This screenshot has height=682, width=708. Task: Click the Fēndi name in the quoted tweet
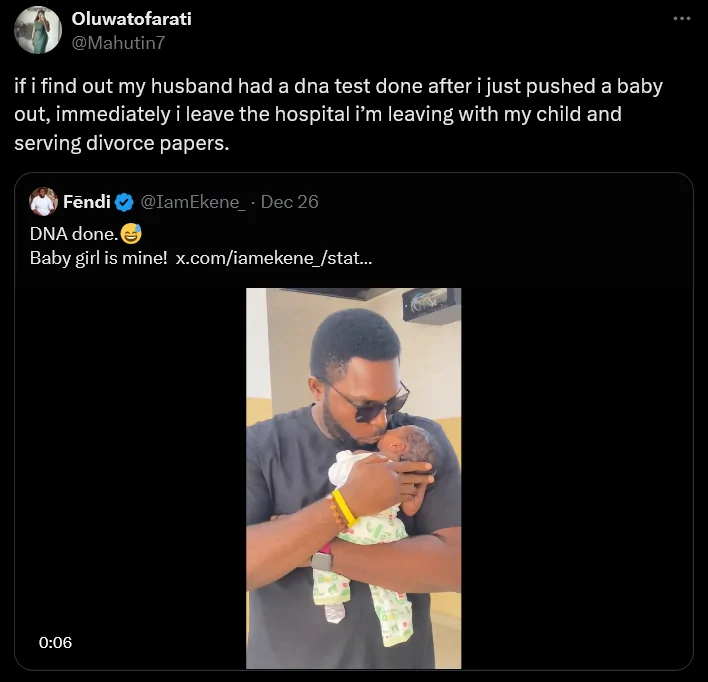(x=87, y=202)
